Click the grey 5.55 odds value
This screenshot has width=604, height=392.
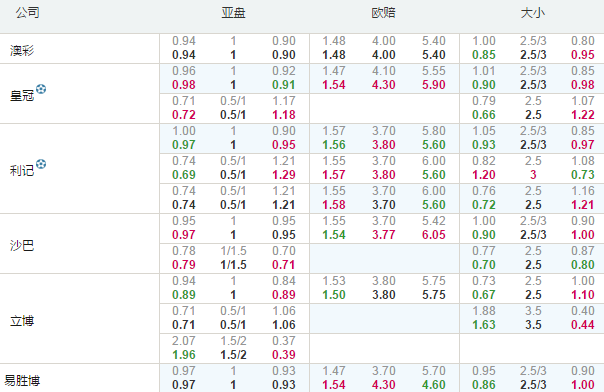[x=434, y=71]
